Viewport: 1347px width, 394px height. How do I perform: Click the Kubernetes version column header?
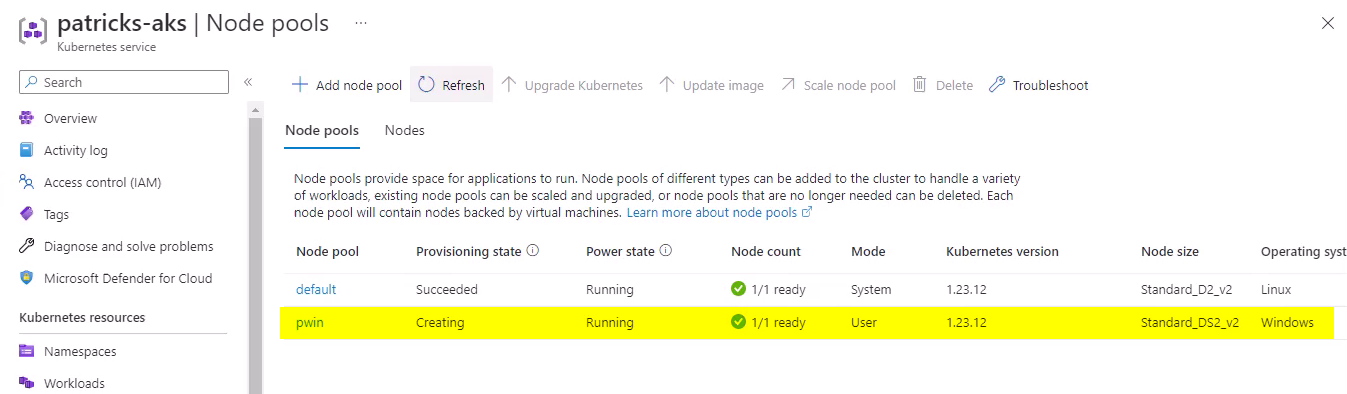tap(1002, 251)
